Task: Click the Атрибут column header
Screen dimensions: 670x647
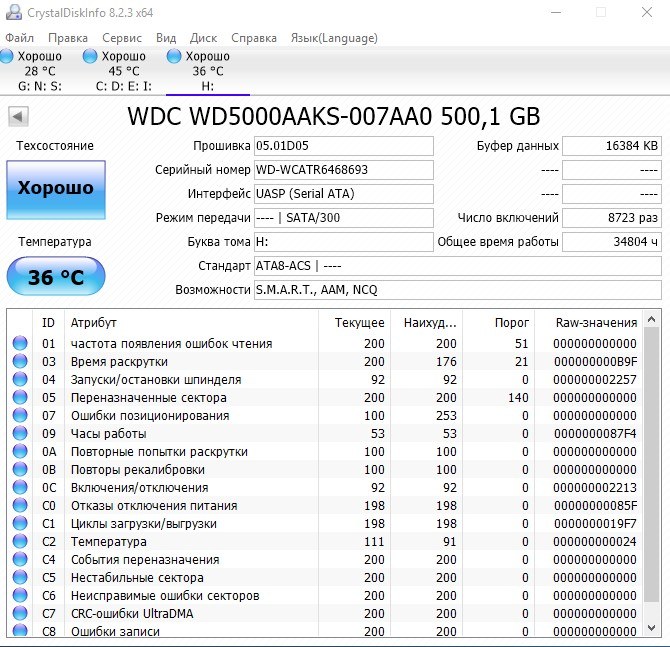Action: [93, 322]
